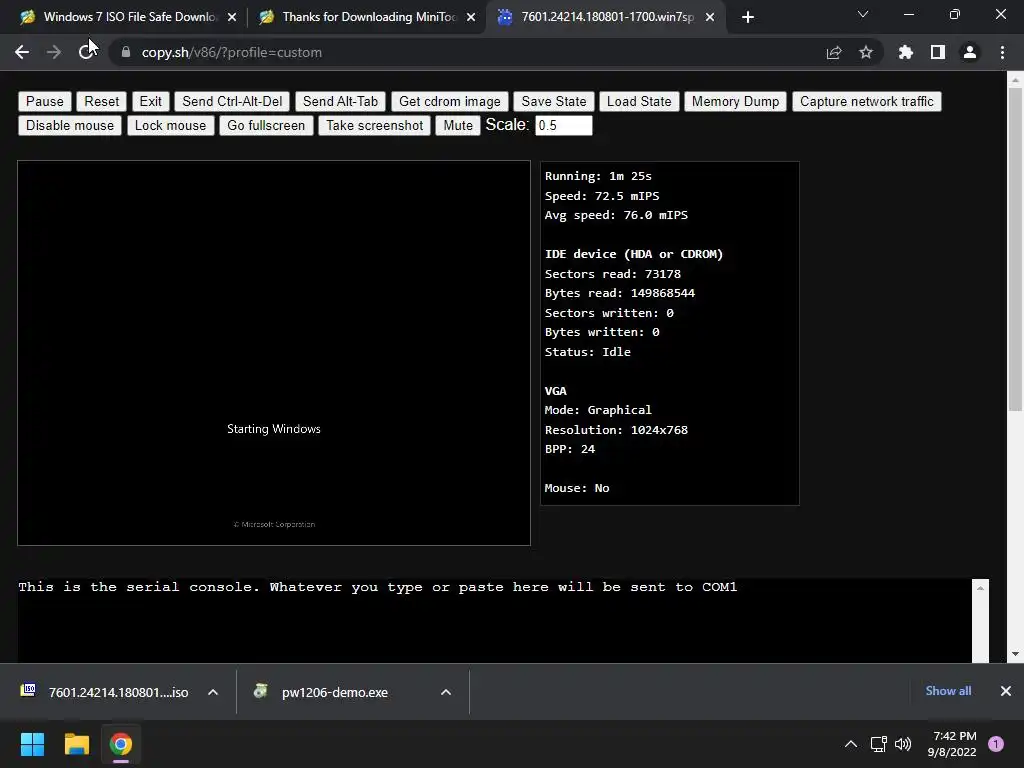Screen dimensions: 1024x768
Task: Click the Memory Dump button
Action: point(735,101)
